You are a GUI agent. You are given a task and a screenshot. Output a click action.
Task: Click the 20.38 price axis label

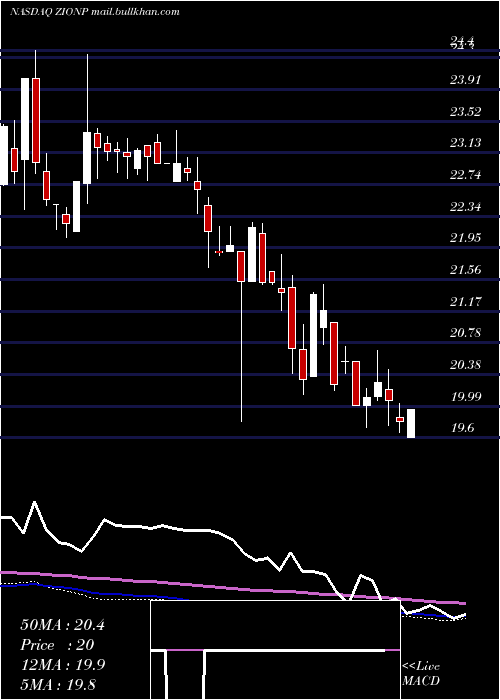[x=466, y=365]
